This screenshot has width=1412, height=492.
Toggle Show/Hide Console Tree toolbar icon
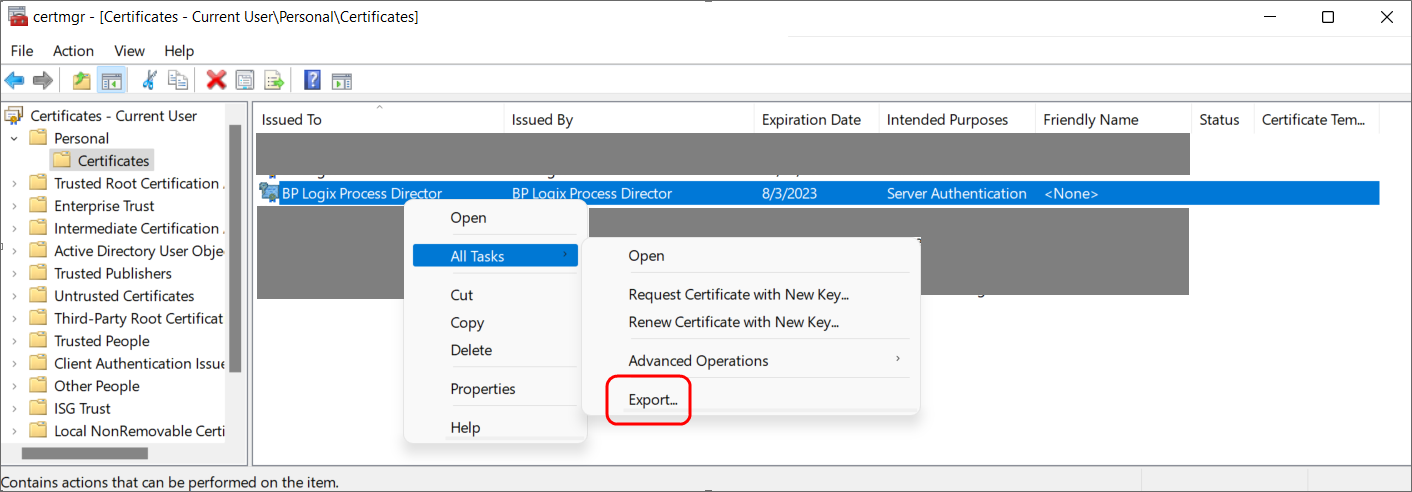click(111, 80)
